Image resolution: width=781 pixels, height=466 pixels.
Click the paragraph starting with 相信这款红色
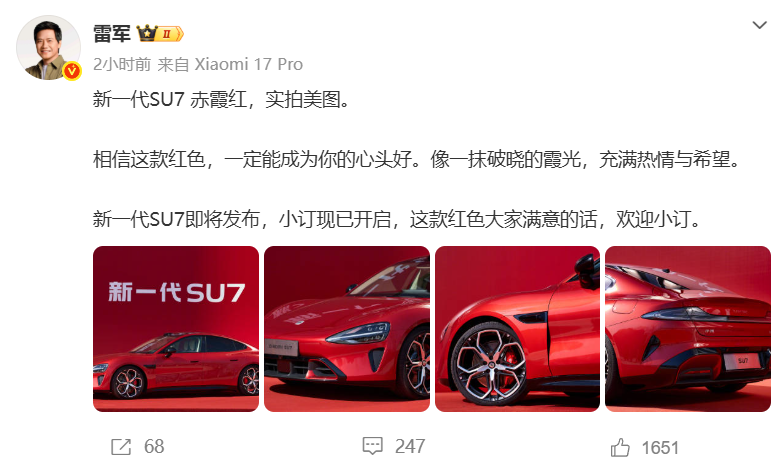417,159
